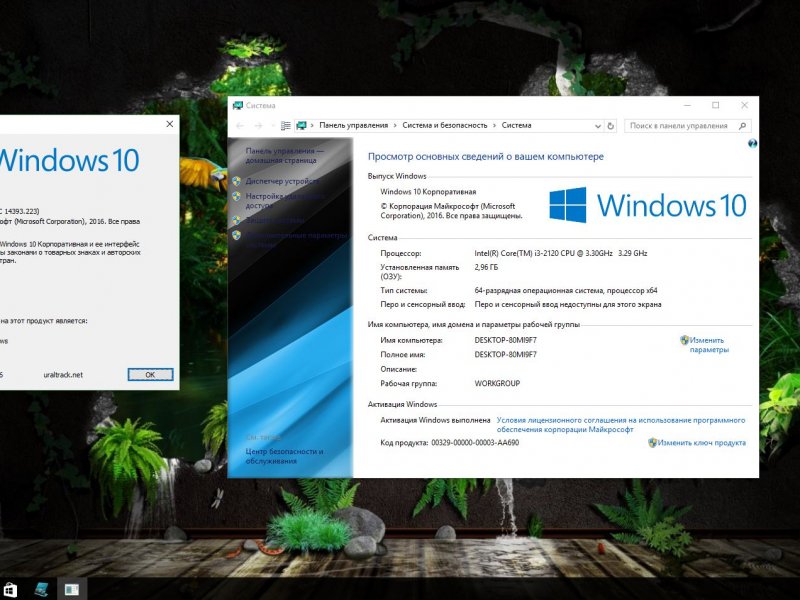Click the search magnifier in the Control Panel
The height and width of the screenshot is (600, 800).
point(742,126)
